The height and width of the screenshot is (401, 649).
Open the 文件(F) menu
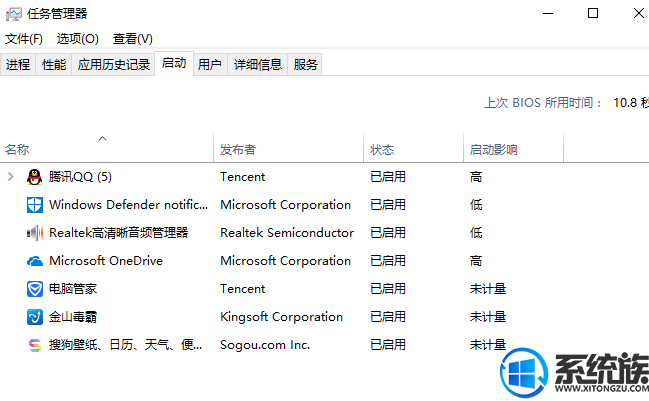click(24, 39)
